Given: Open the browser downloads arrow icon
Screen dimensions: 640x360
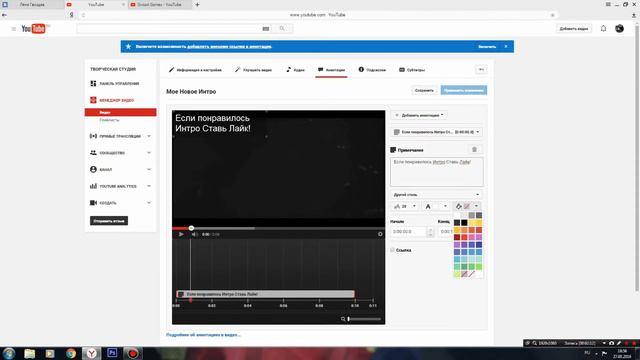Looking at the screenshot, I should 634,15.
